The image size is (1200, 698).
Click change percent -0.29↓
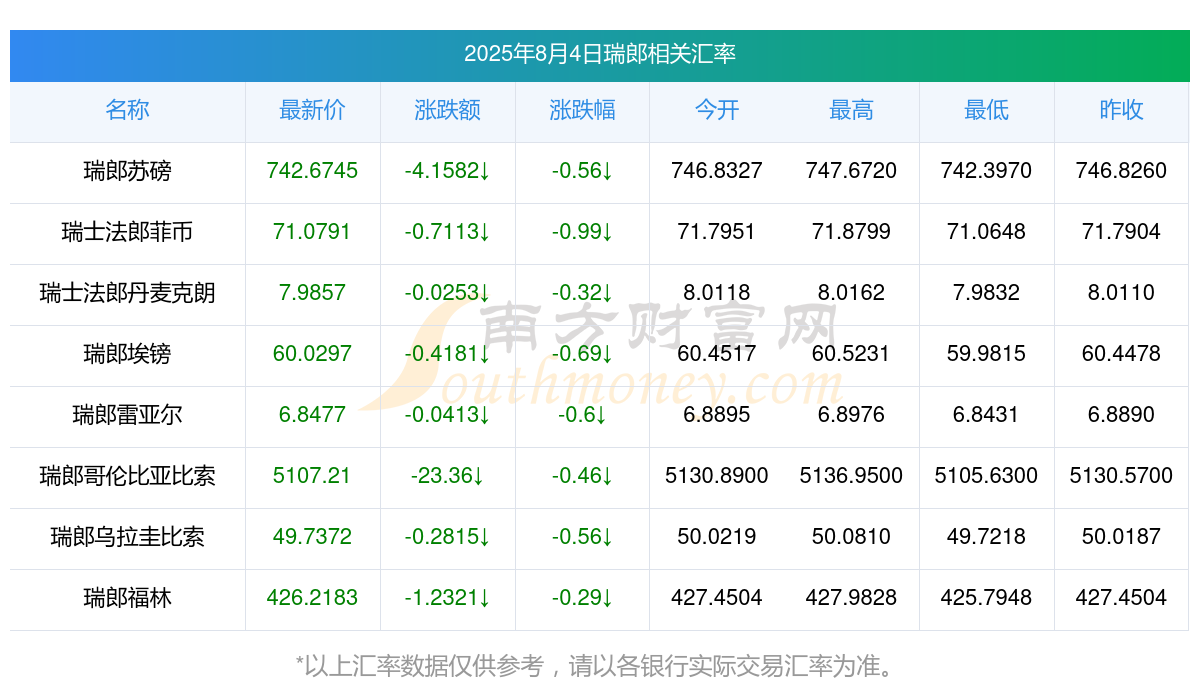click(582, 597)
